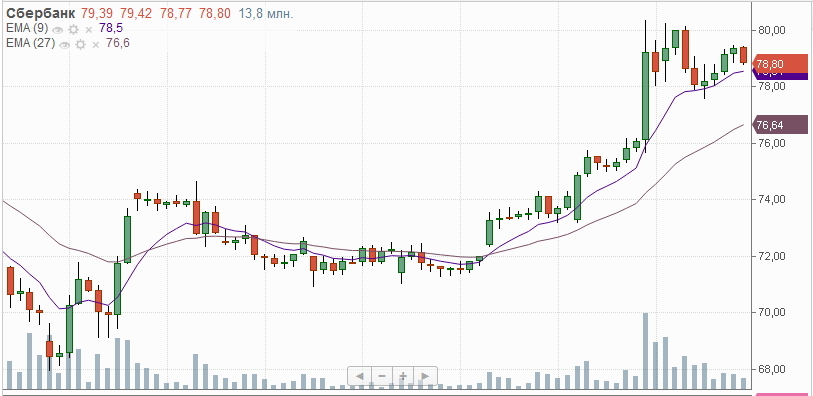The image size is (813, 396).
Task: Click the tallest volume bar
Action: point(646,351)
